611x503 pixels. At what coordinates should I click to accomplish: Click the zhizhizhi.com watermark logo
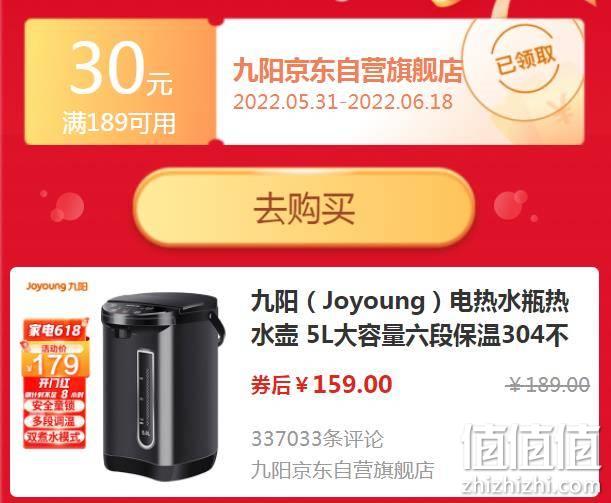pos(531,460)
